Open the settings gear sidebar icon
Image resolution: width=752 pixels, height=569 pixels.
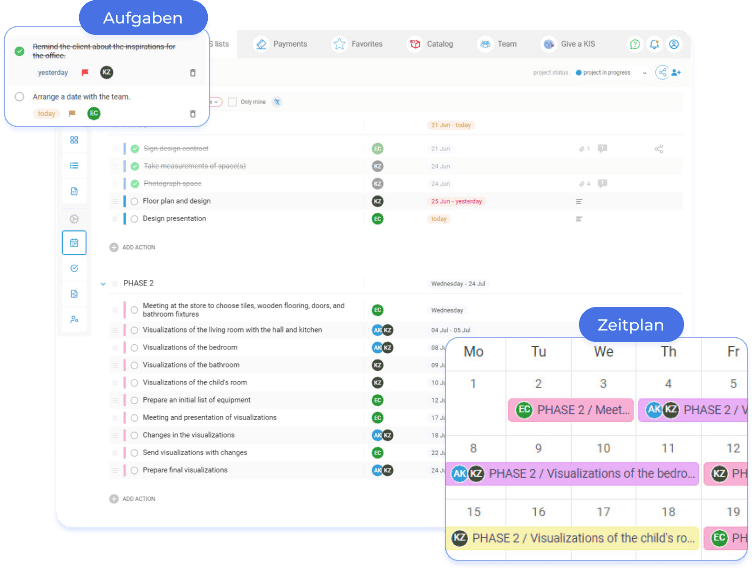pyautogui.click(x=74, y=219)
